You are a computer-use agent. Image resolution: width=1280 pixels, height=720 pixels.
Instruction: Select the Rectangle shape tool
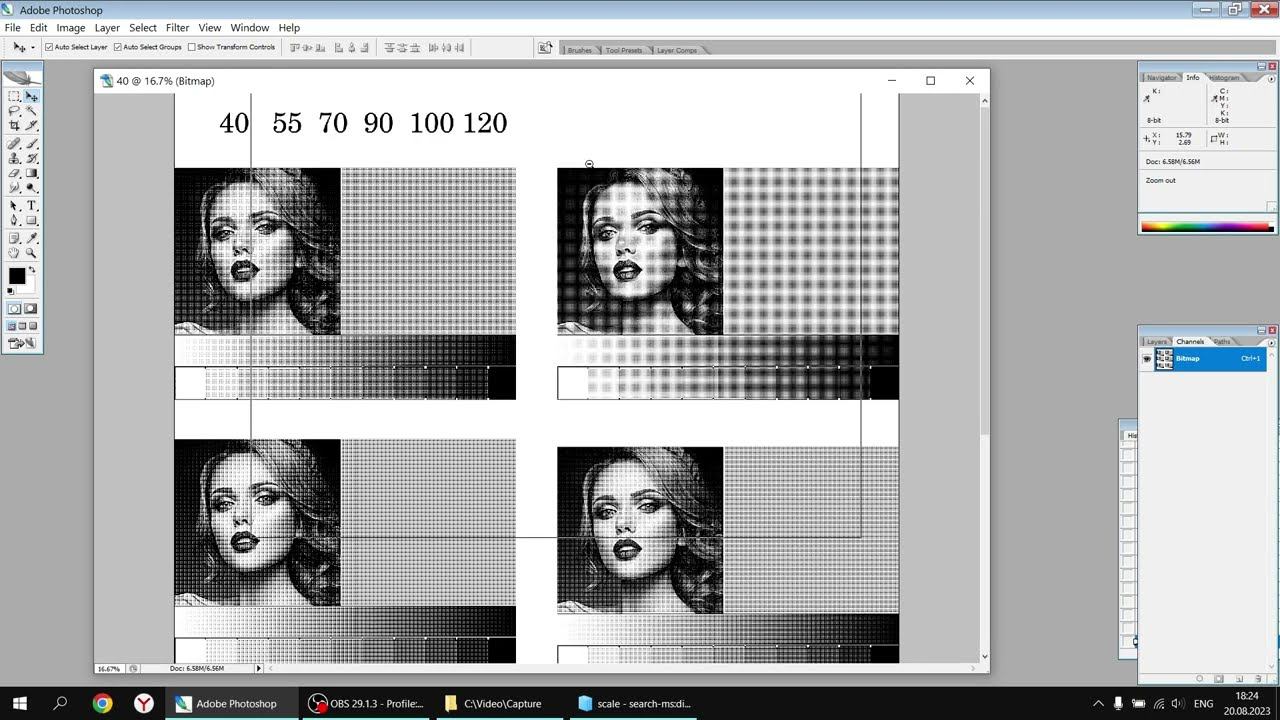point(31,219)
